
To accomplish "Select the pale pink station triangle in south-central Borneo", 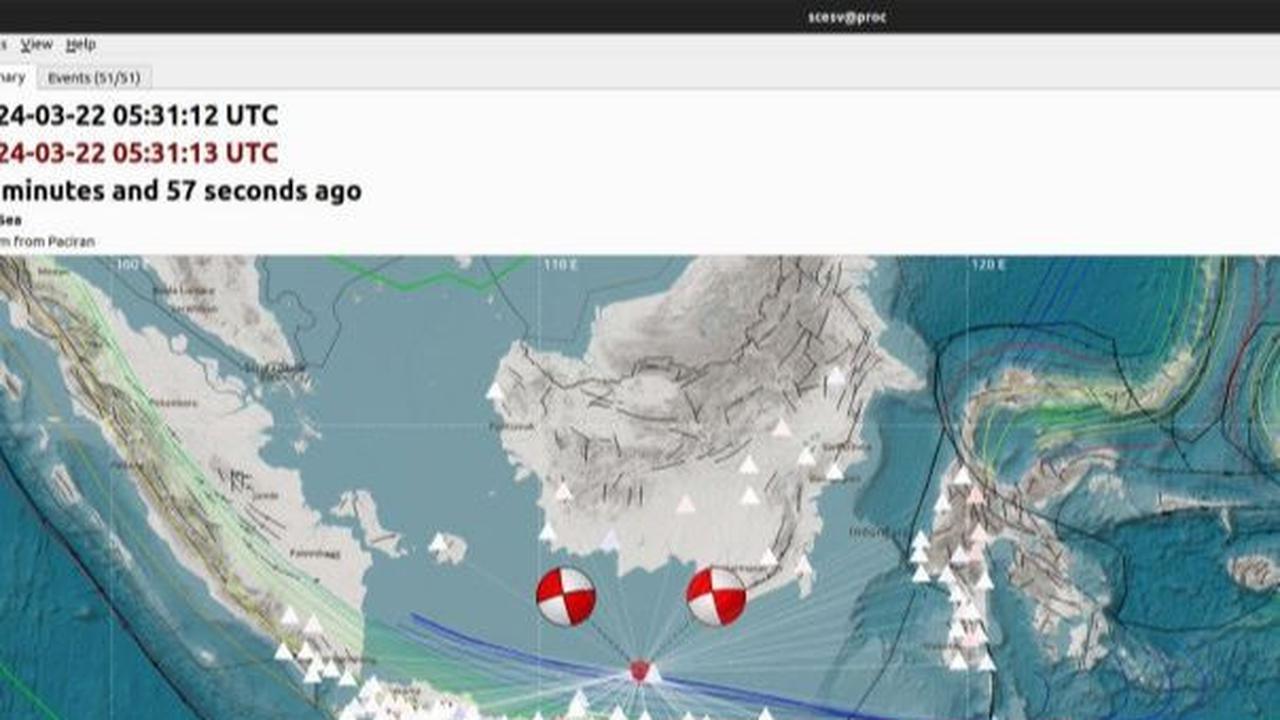I will click(685, 505).
